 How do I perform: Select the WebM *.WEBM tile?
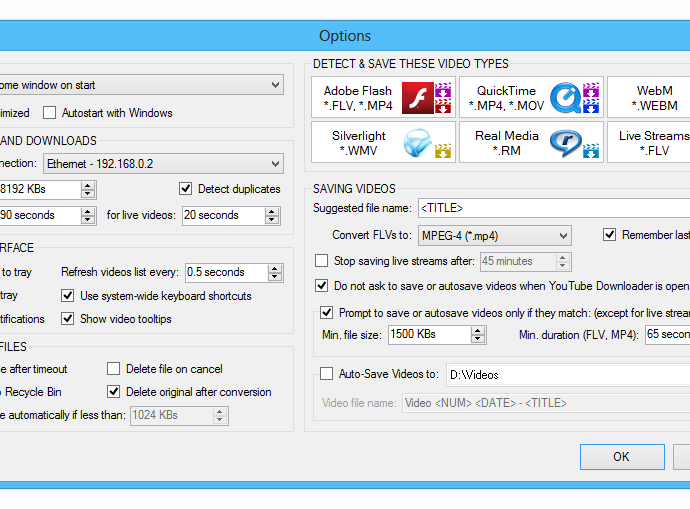649,98
